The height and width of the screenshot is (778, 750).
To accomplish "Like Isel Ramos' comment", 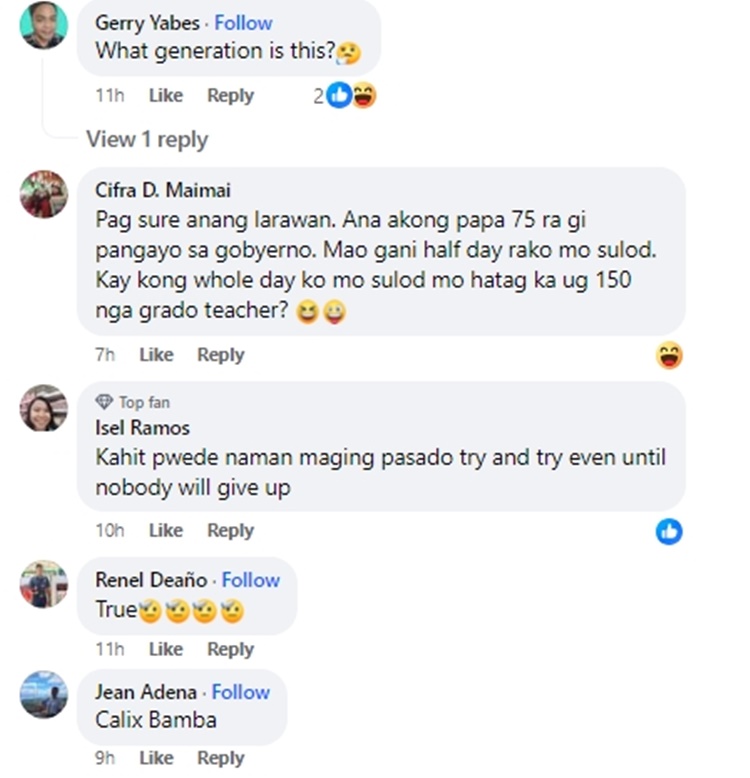I will coord(165,531).
